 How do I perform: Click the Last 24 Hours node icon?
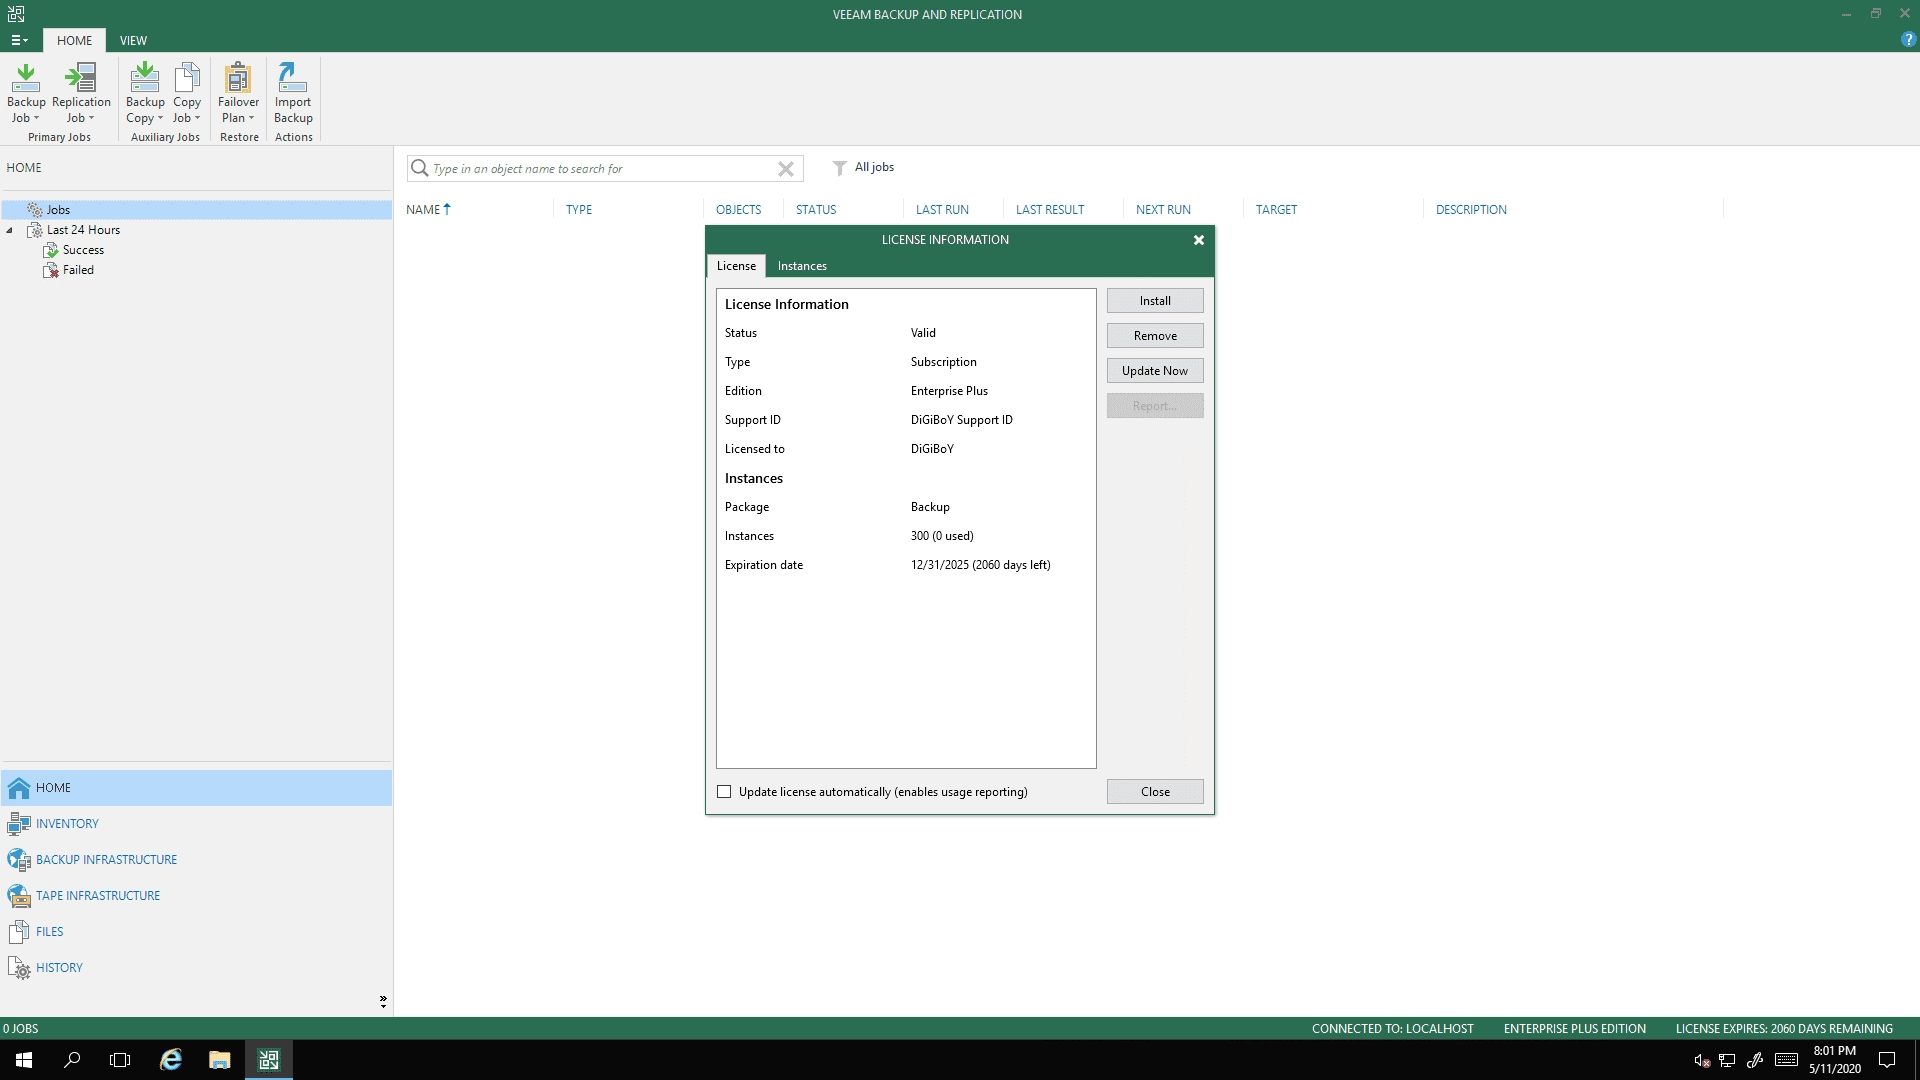(35, 230)
